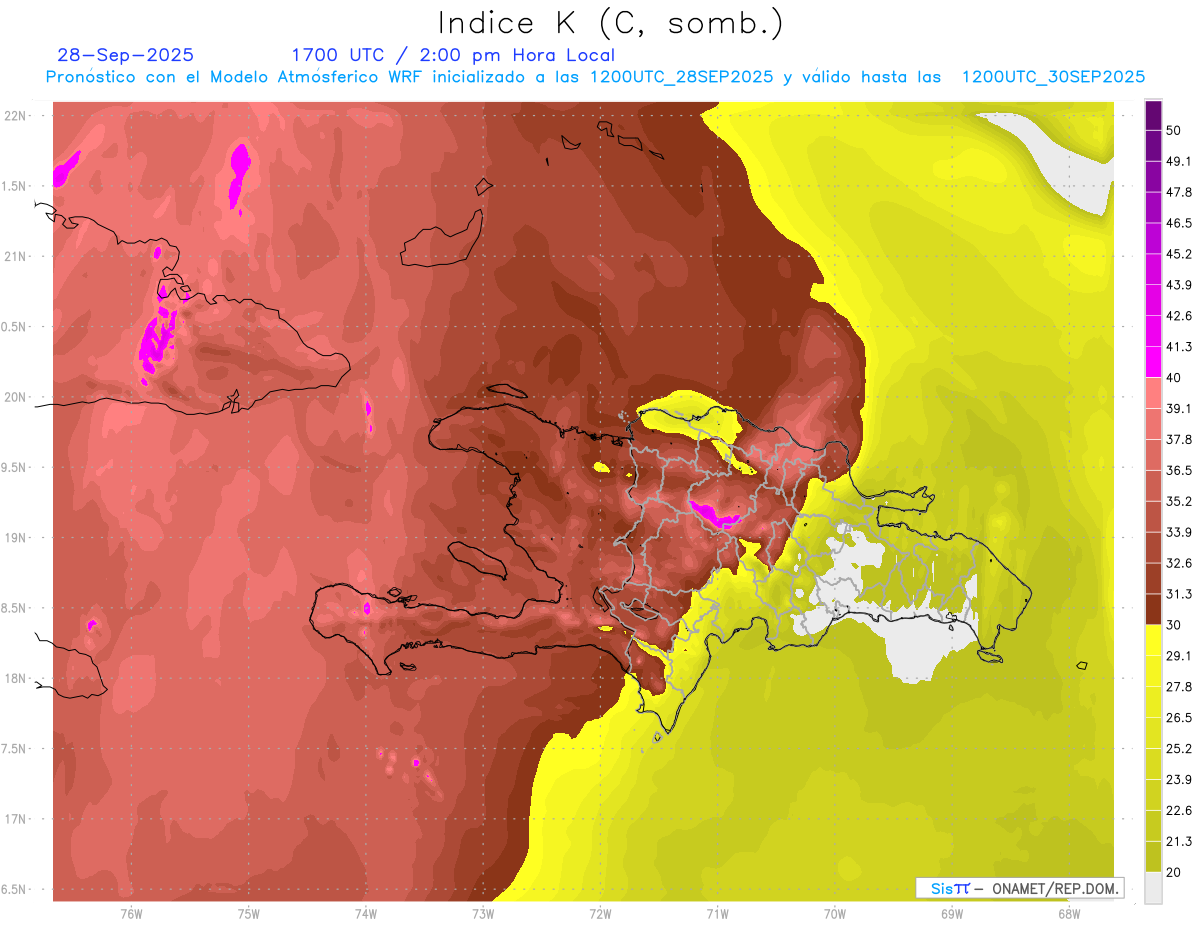Click the 39.1 colorbar value

[1180, 408]
